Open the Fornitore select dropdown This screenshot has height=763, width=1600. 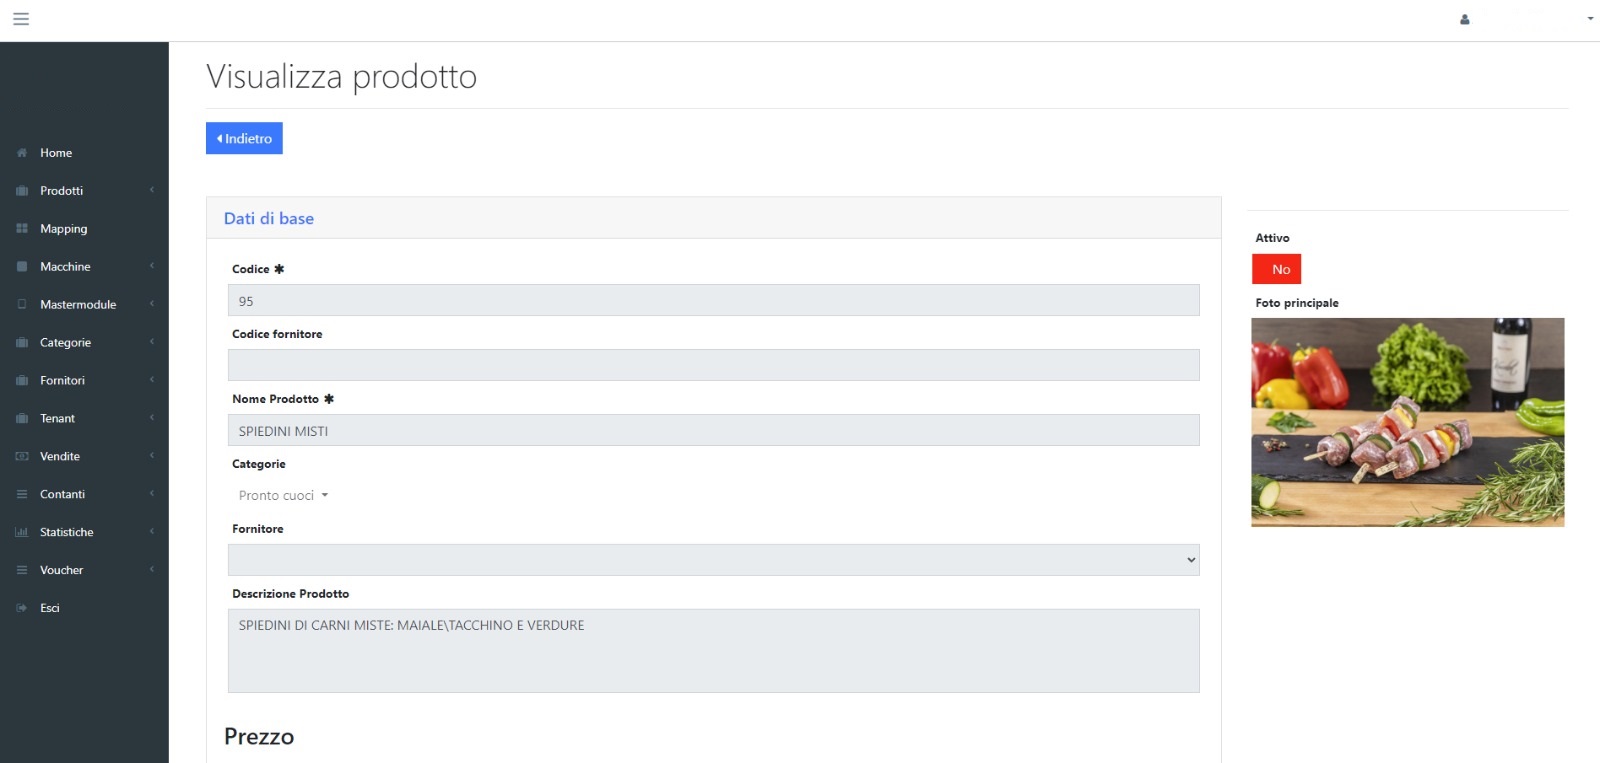pyautogui.click(x=714, y=560)
